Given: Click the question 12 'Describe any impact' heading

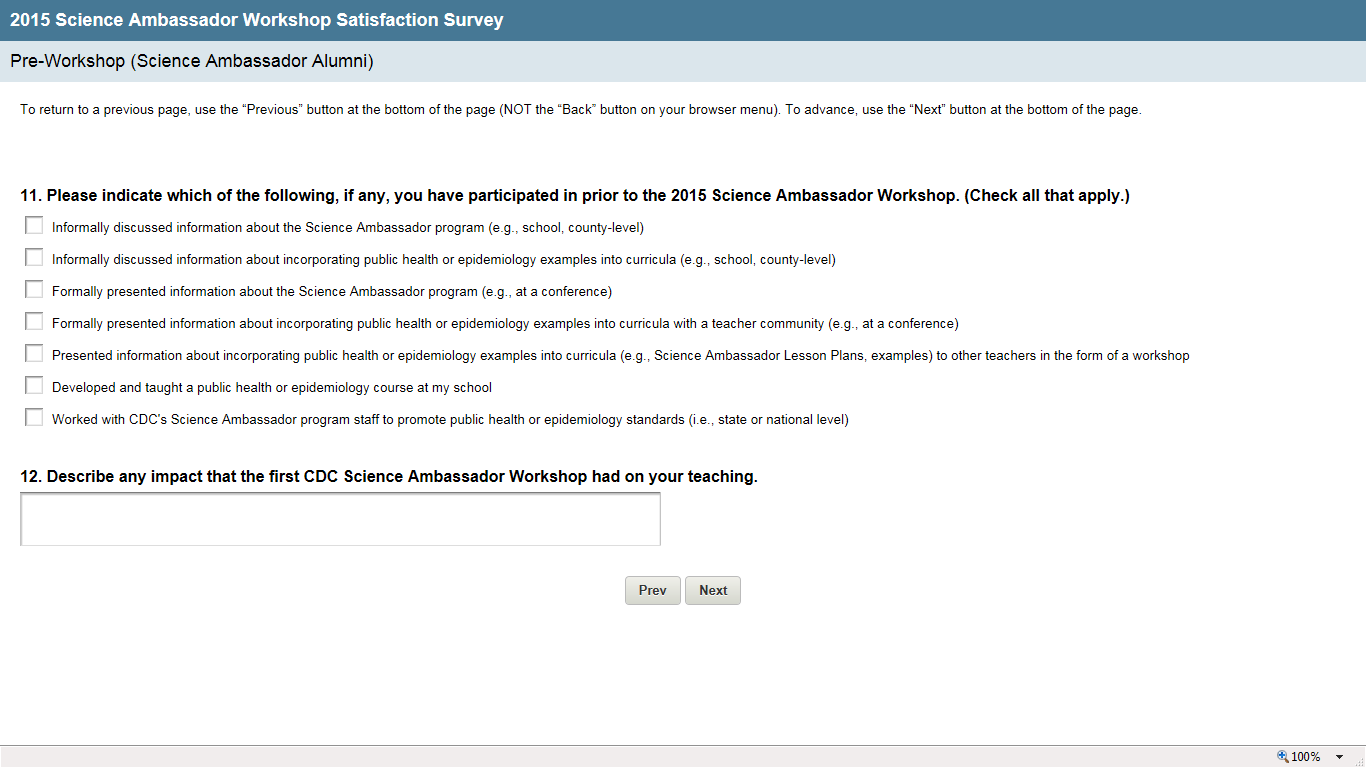Looking at the screenshot, I should coord(389,477).
